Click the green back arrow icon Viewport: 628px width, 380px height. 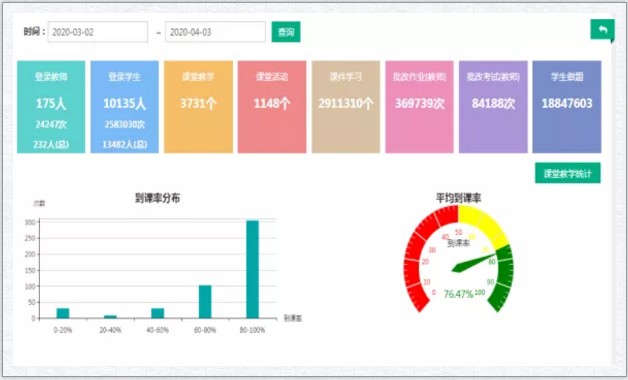(602, 30)
